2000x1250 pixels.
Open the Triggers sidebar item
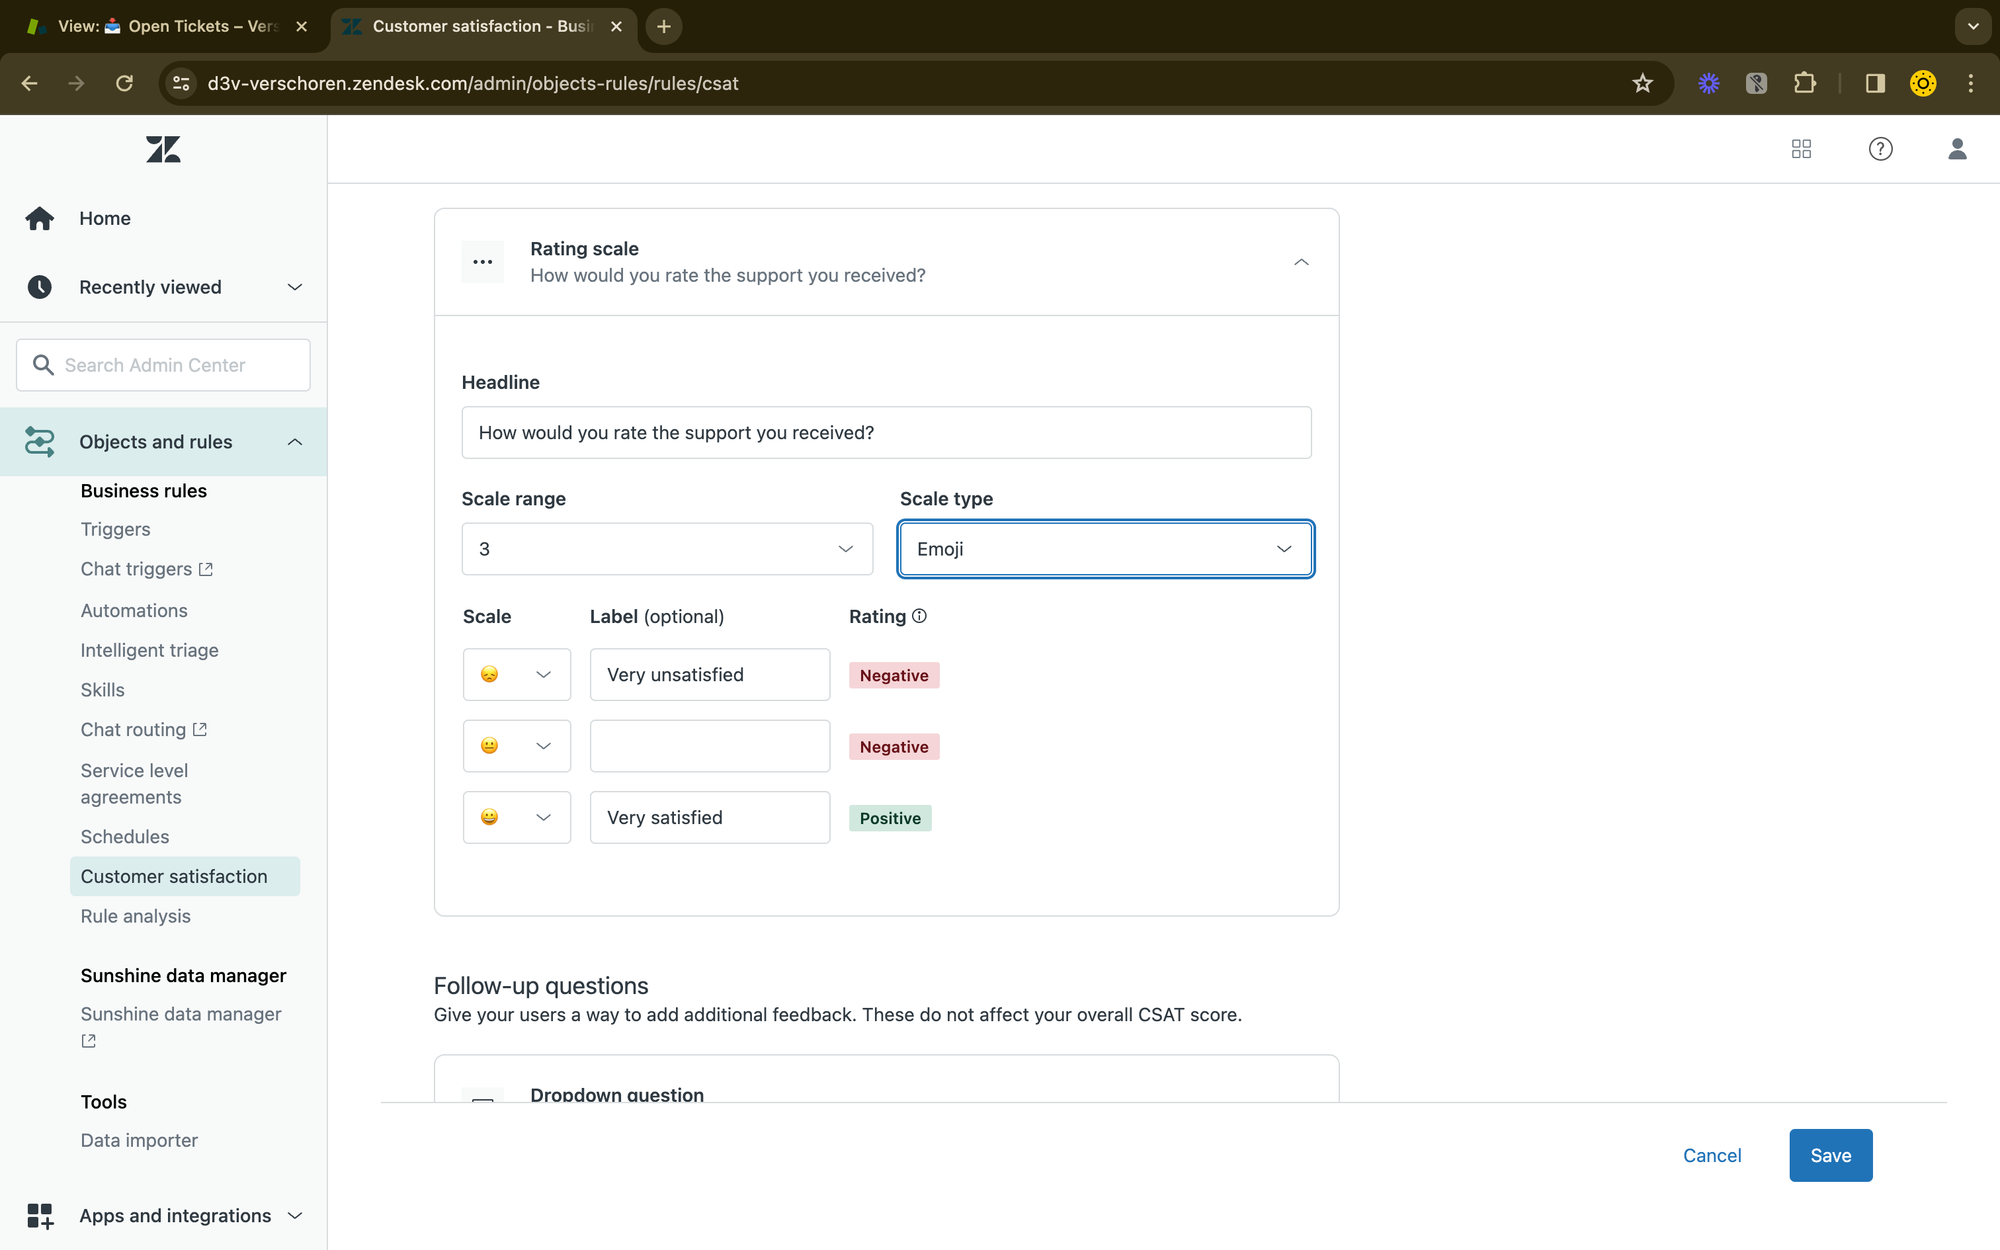point(115,529)
